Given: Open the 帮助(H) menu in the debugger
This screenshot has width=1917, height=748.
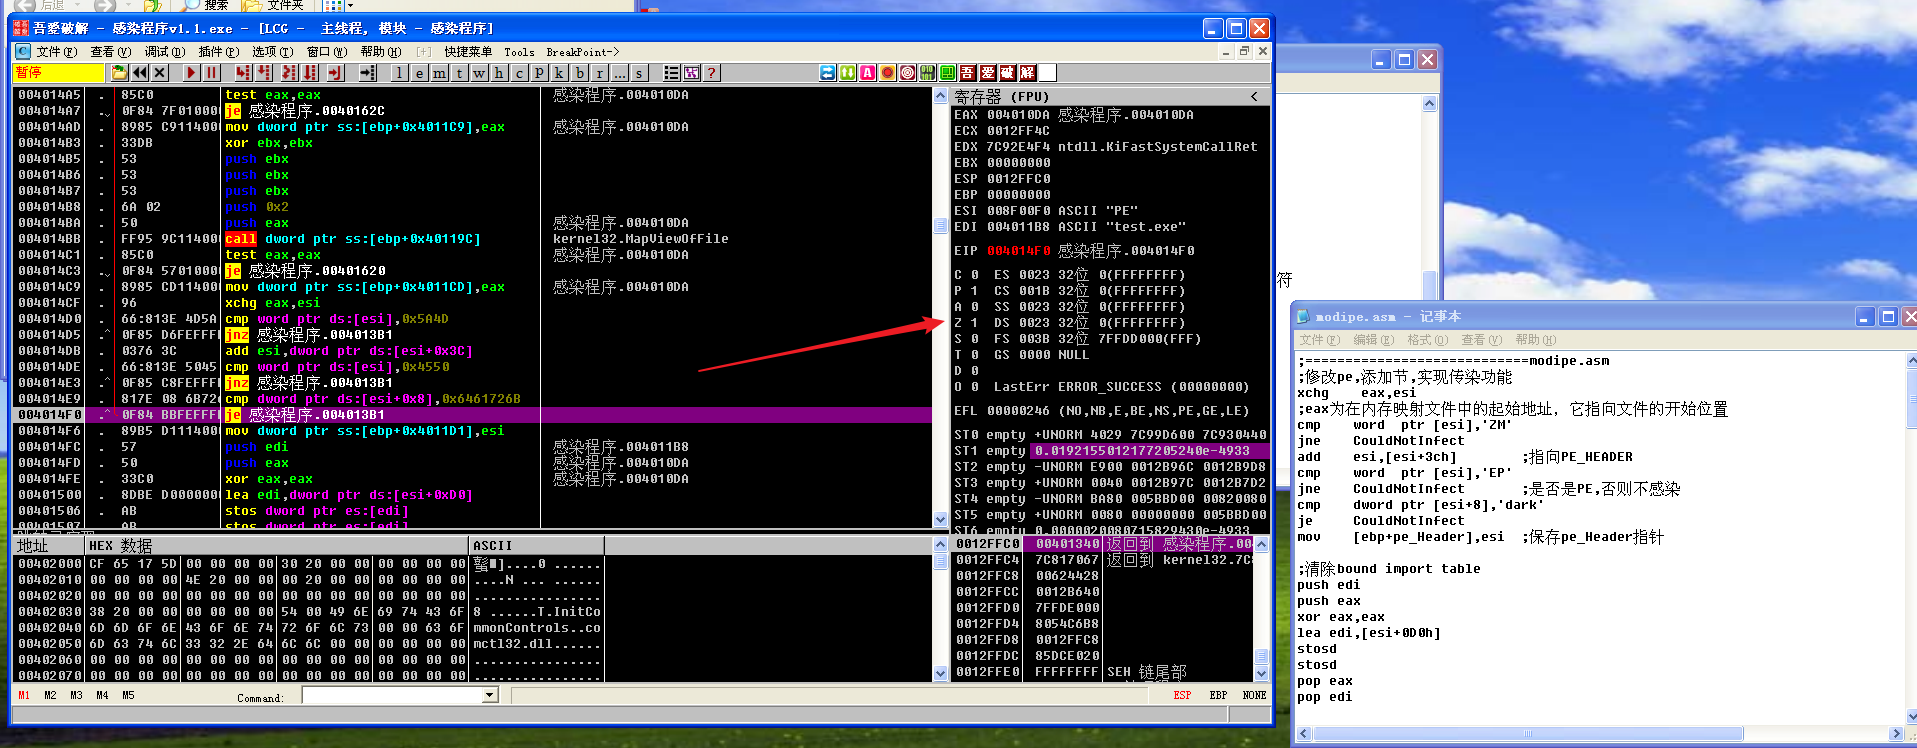Looking at the screenshot, I should click(x=380, y=51).
